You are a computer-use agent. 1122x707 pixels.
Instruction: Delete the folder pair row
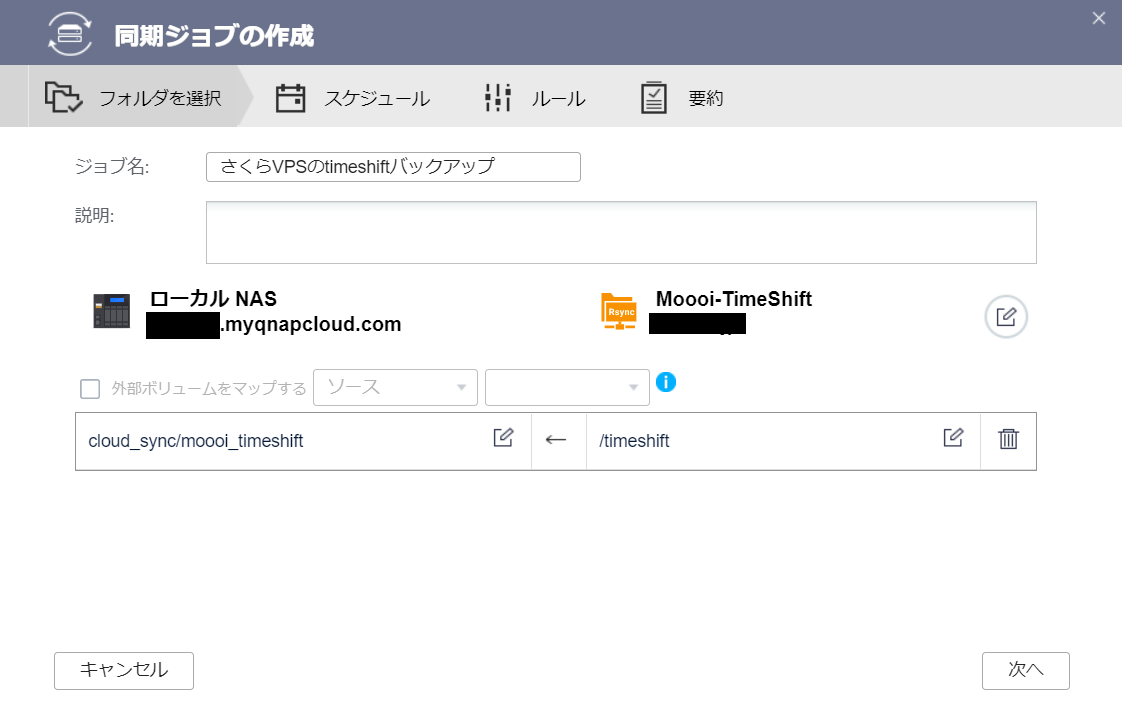coord(1008,439)
